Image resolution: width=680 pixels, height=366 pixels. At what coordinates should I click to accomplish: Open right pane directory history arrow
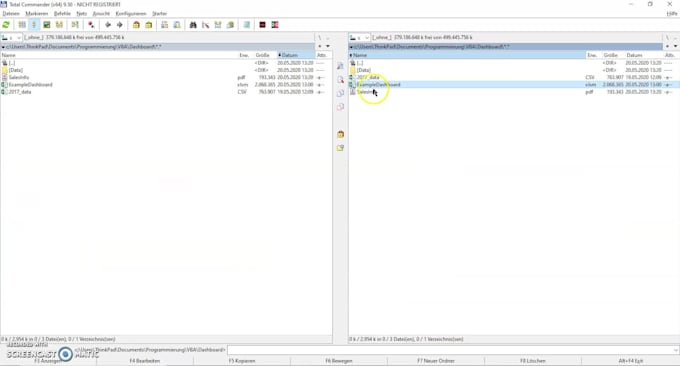pyautogui.click(x=676, y=46)
